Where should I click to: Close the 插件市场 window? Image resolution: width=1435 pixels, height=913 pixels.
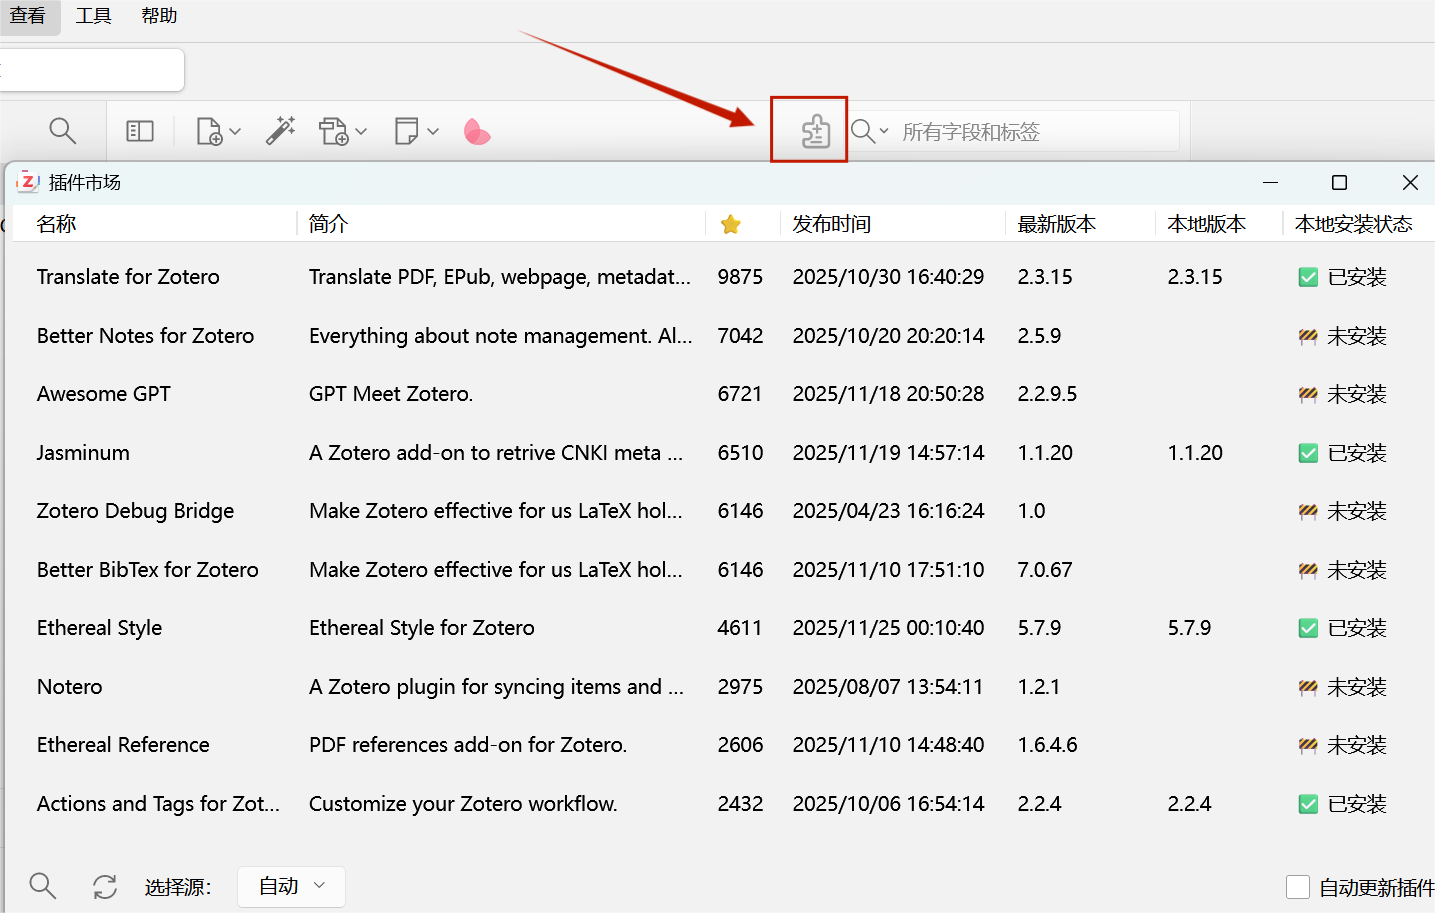1410,182
